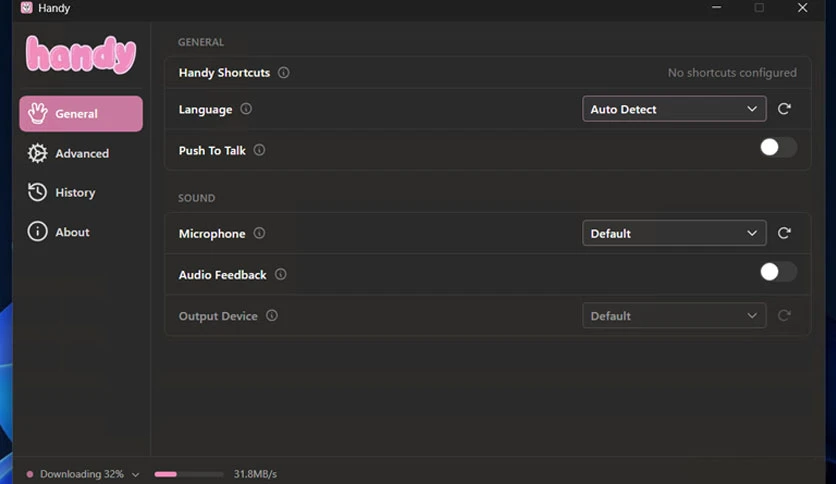Reset the Output Device with refresh icon
The image size is (836, 484).
pyautogui.click(x=784, y=316)
